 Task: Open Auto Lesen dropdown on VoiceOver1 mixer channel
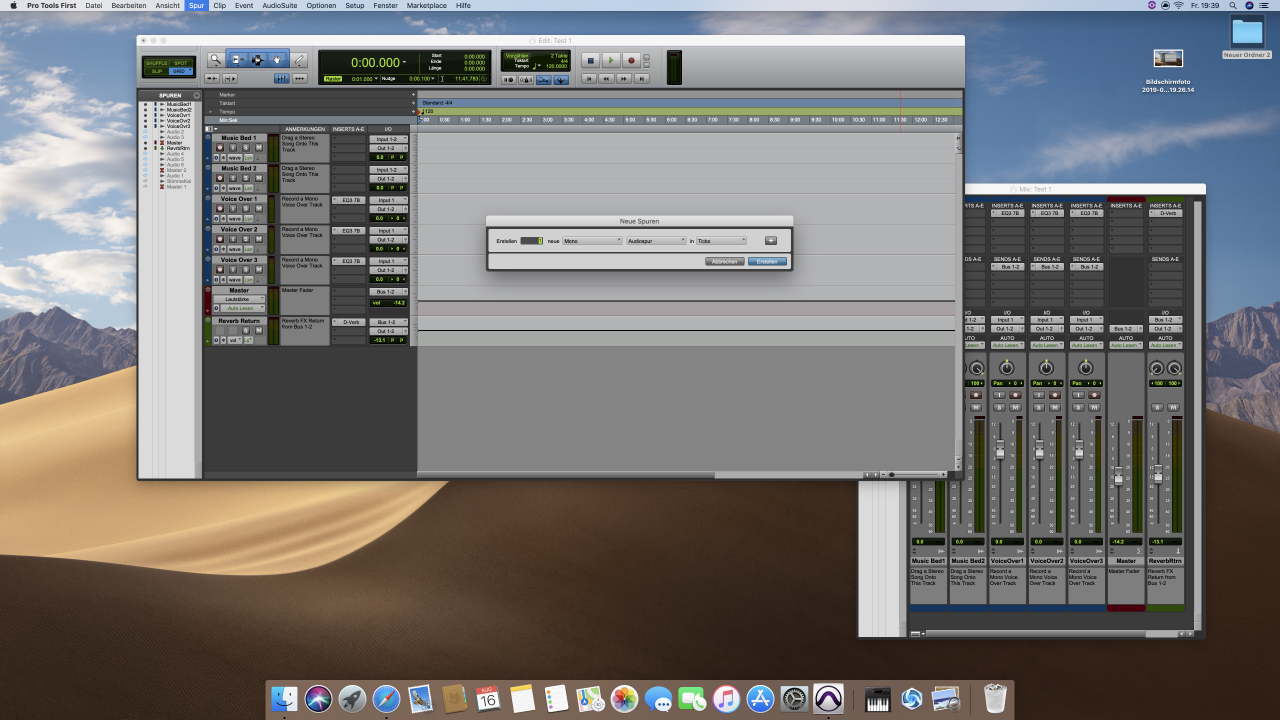1006,345
